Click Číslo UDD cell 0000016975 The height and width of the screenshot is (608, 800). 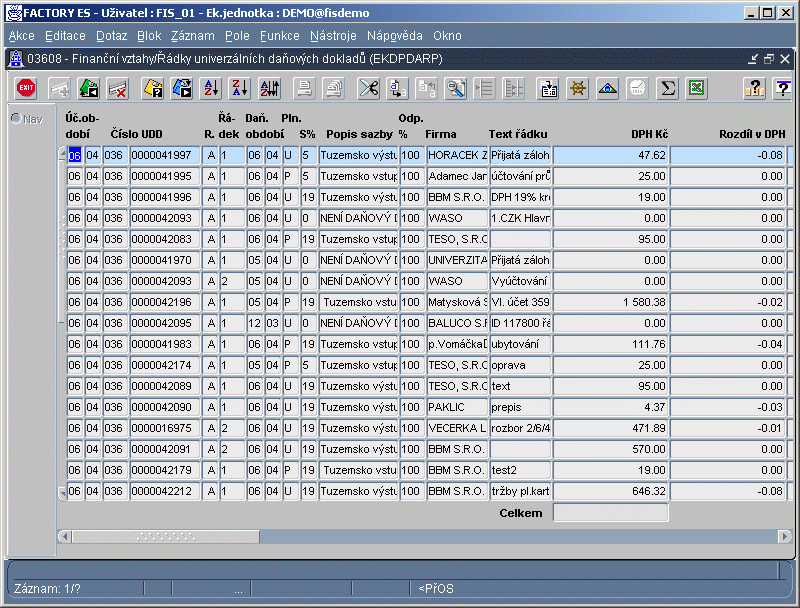165,428
